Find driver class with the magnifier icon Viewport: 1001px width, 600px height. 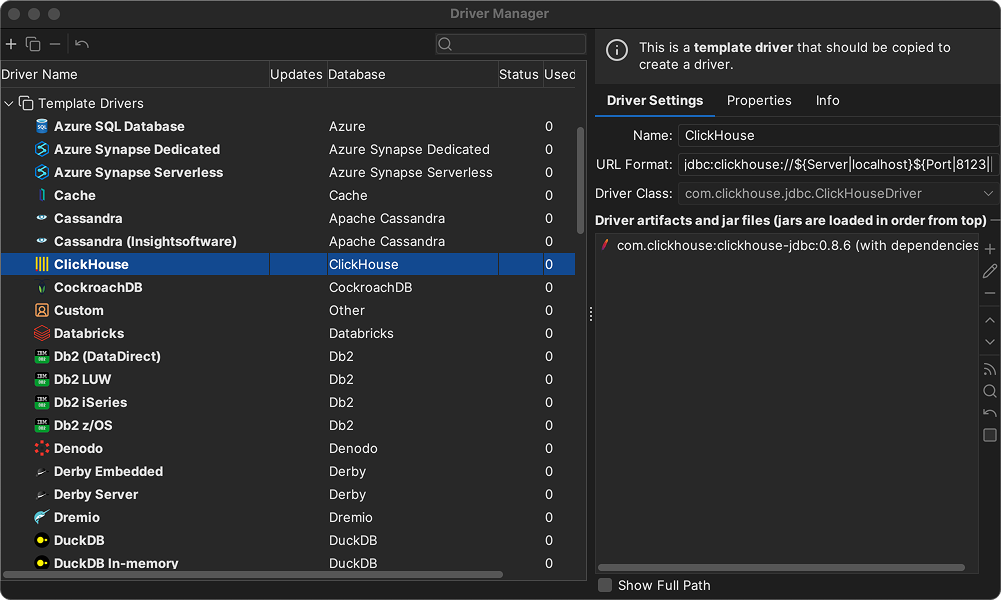click(989, 391)
